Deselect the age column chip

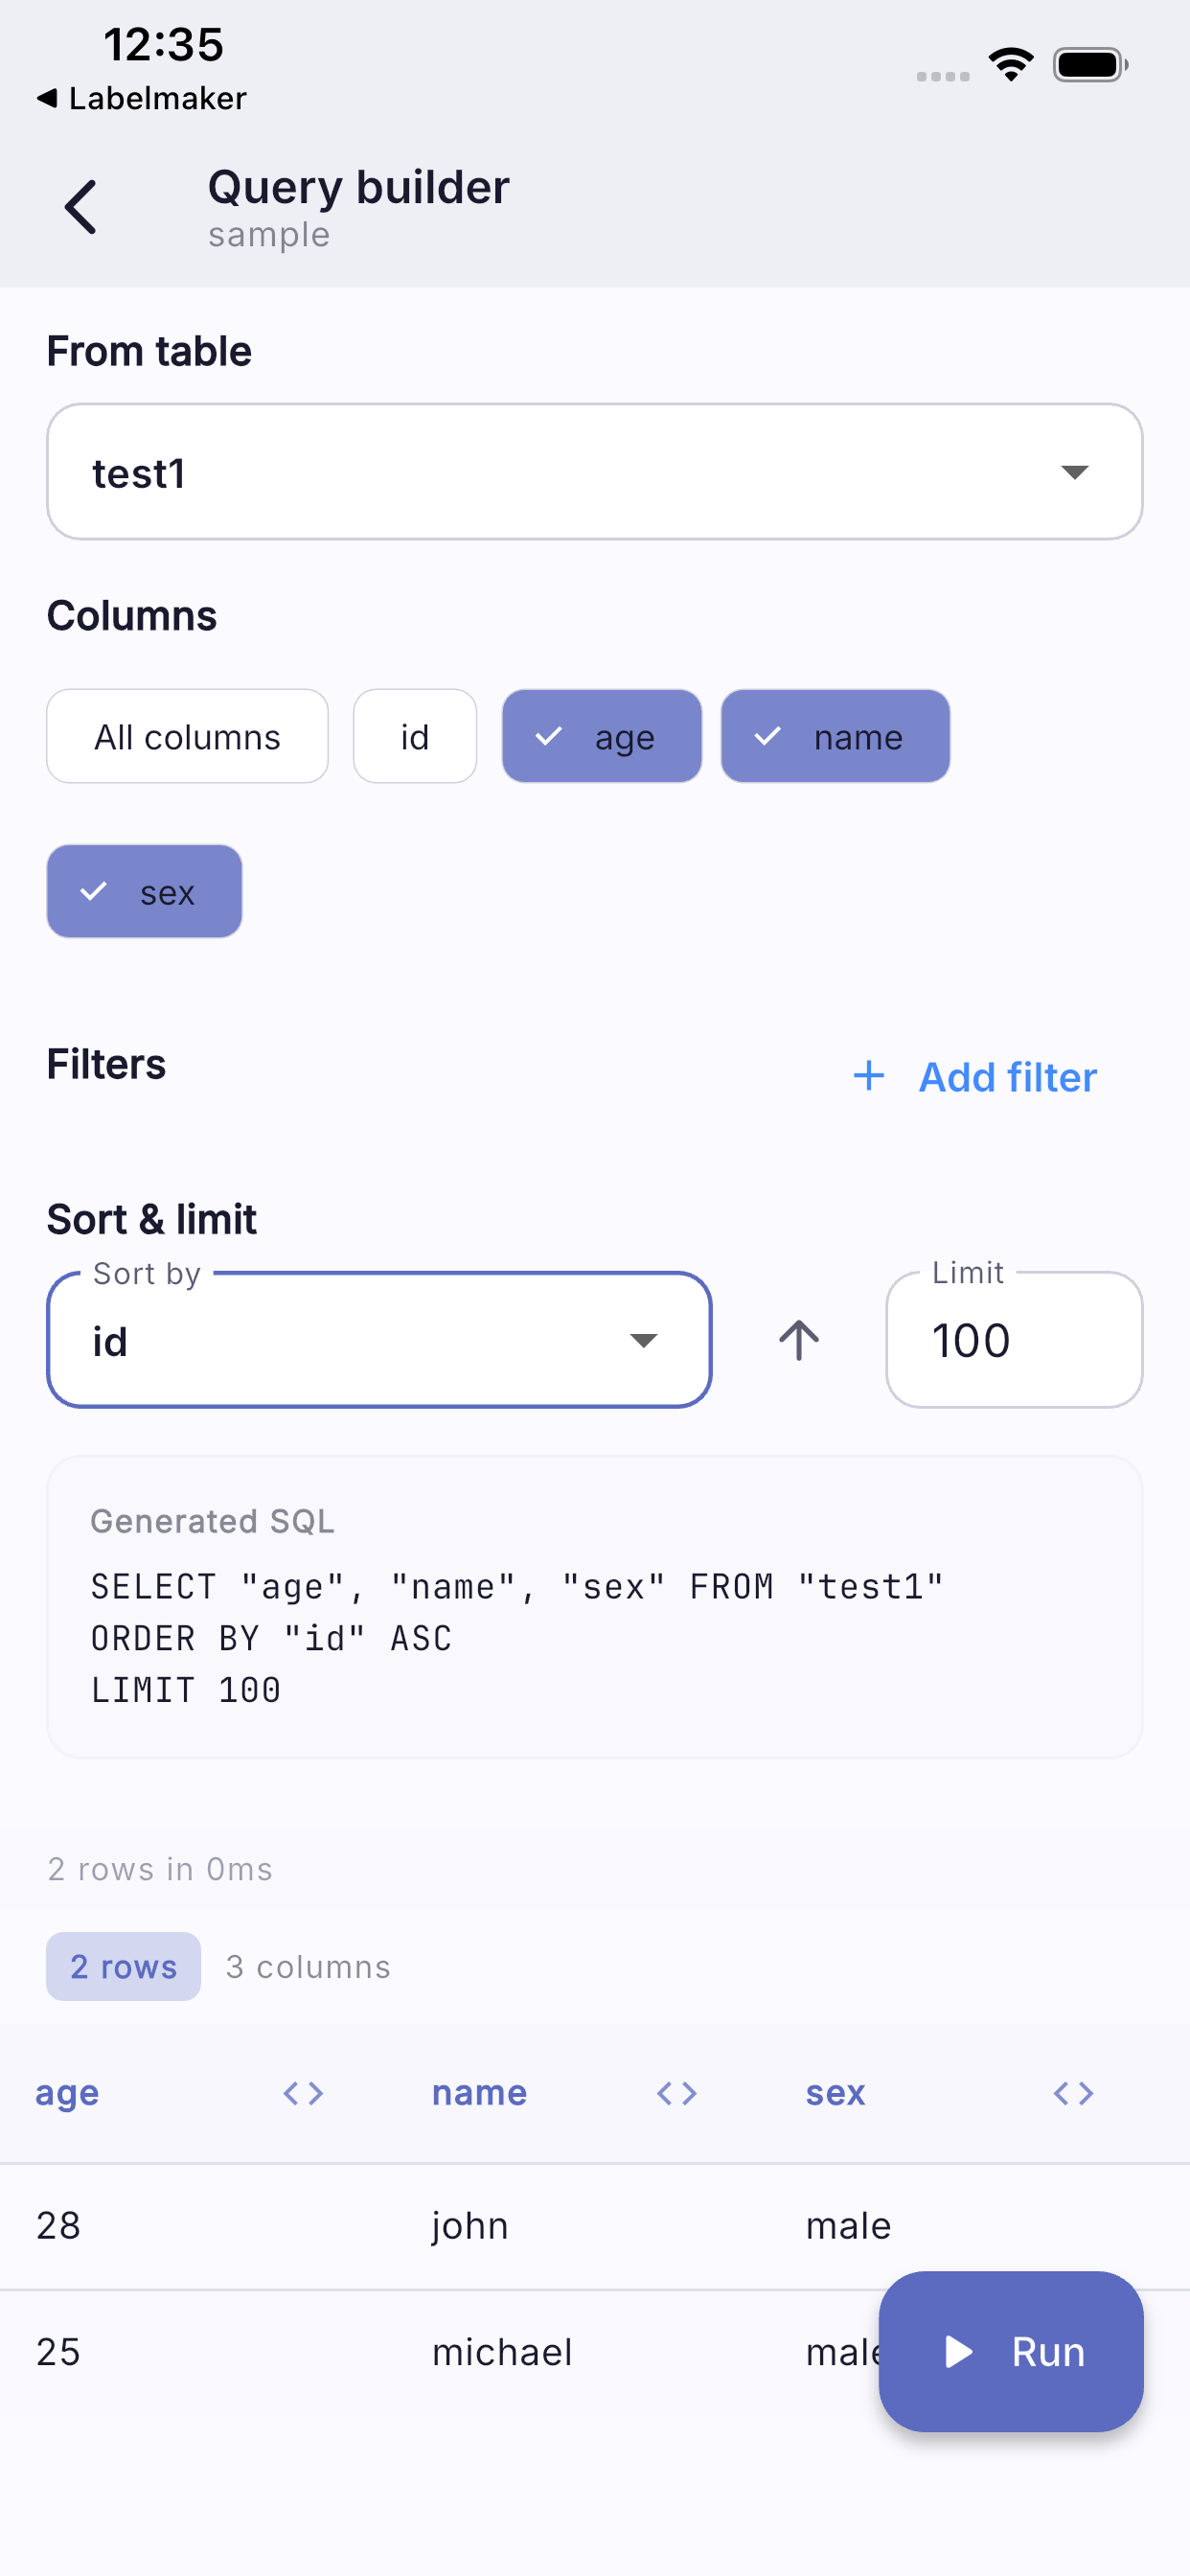[x=602, y=736]
